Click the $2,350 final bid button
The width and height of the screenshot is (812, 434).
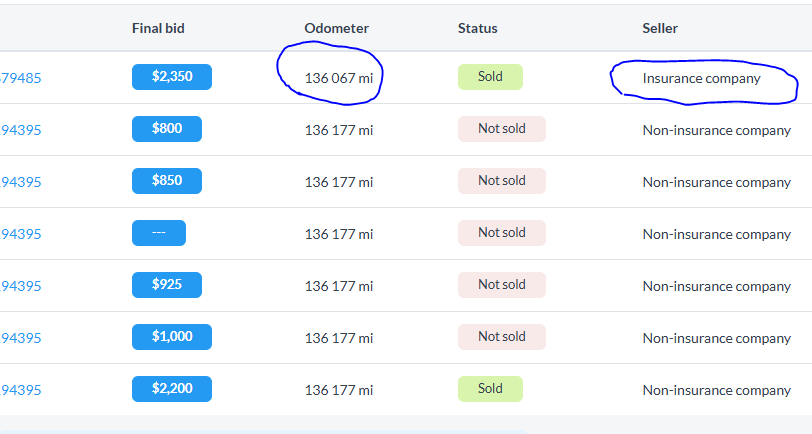171,77
